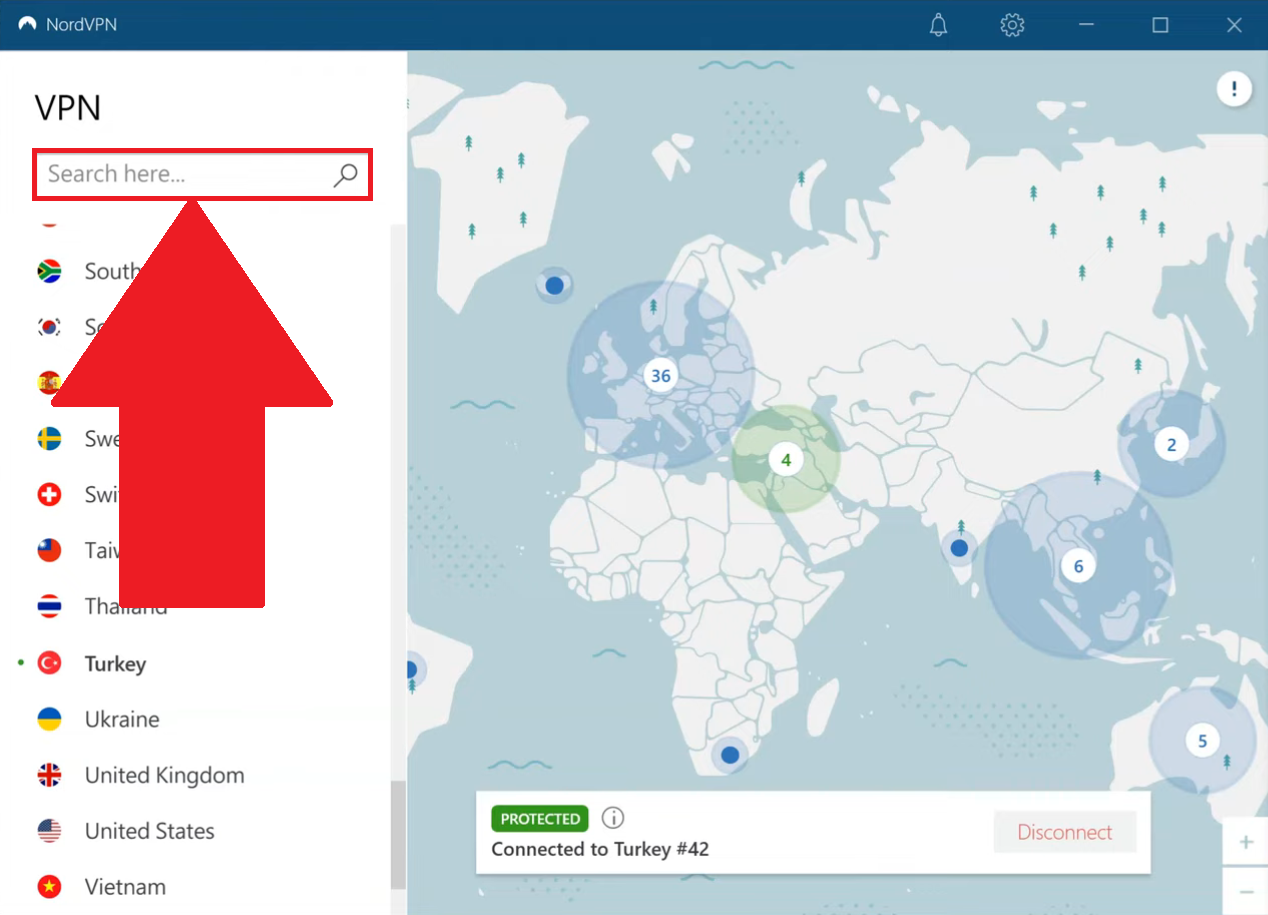Viewport: 1268px width, 915px height.
Task: Click the Vietnam flag icon
Action: click(49, 887)
